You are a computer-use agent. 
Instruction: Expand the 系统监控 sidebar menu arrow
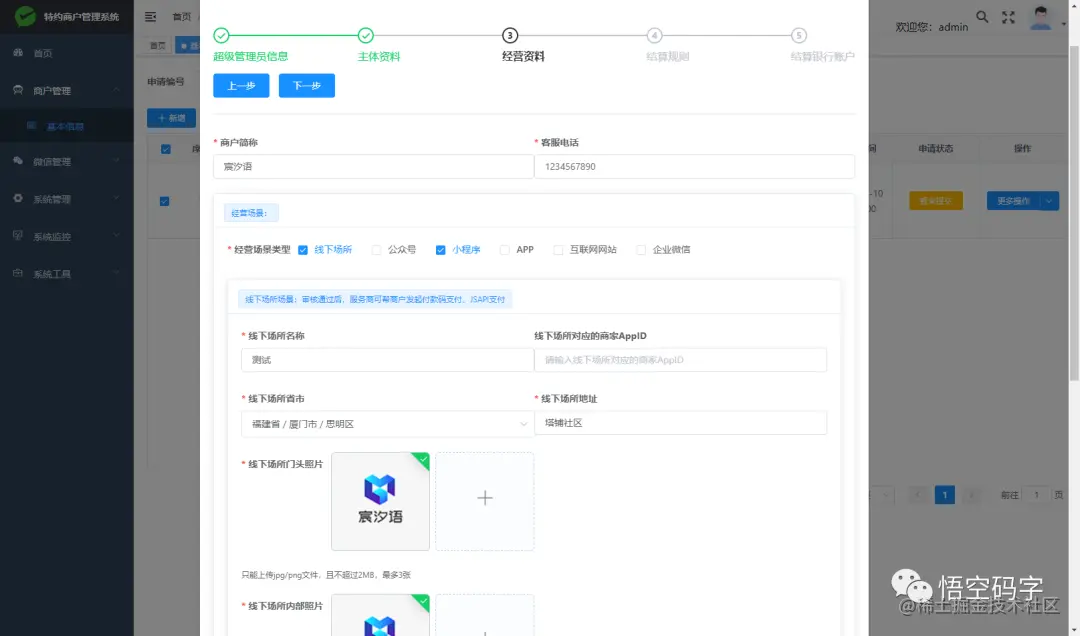tap(116, 236)
